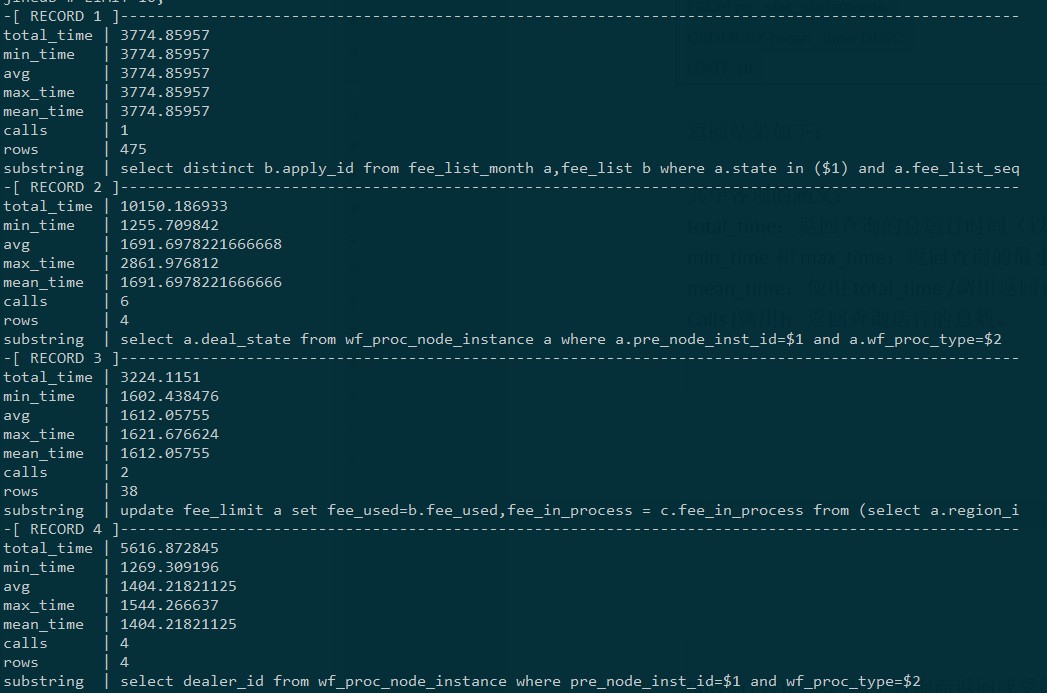
Task: Click the select dealer_id query text
Action: 519,681
